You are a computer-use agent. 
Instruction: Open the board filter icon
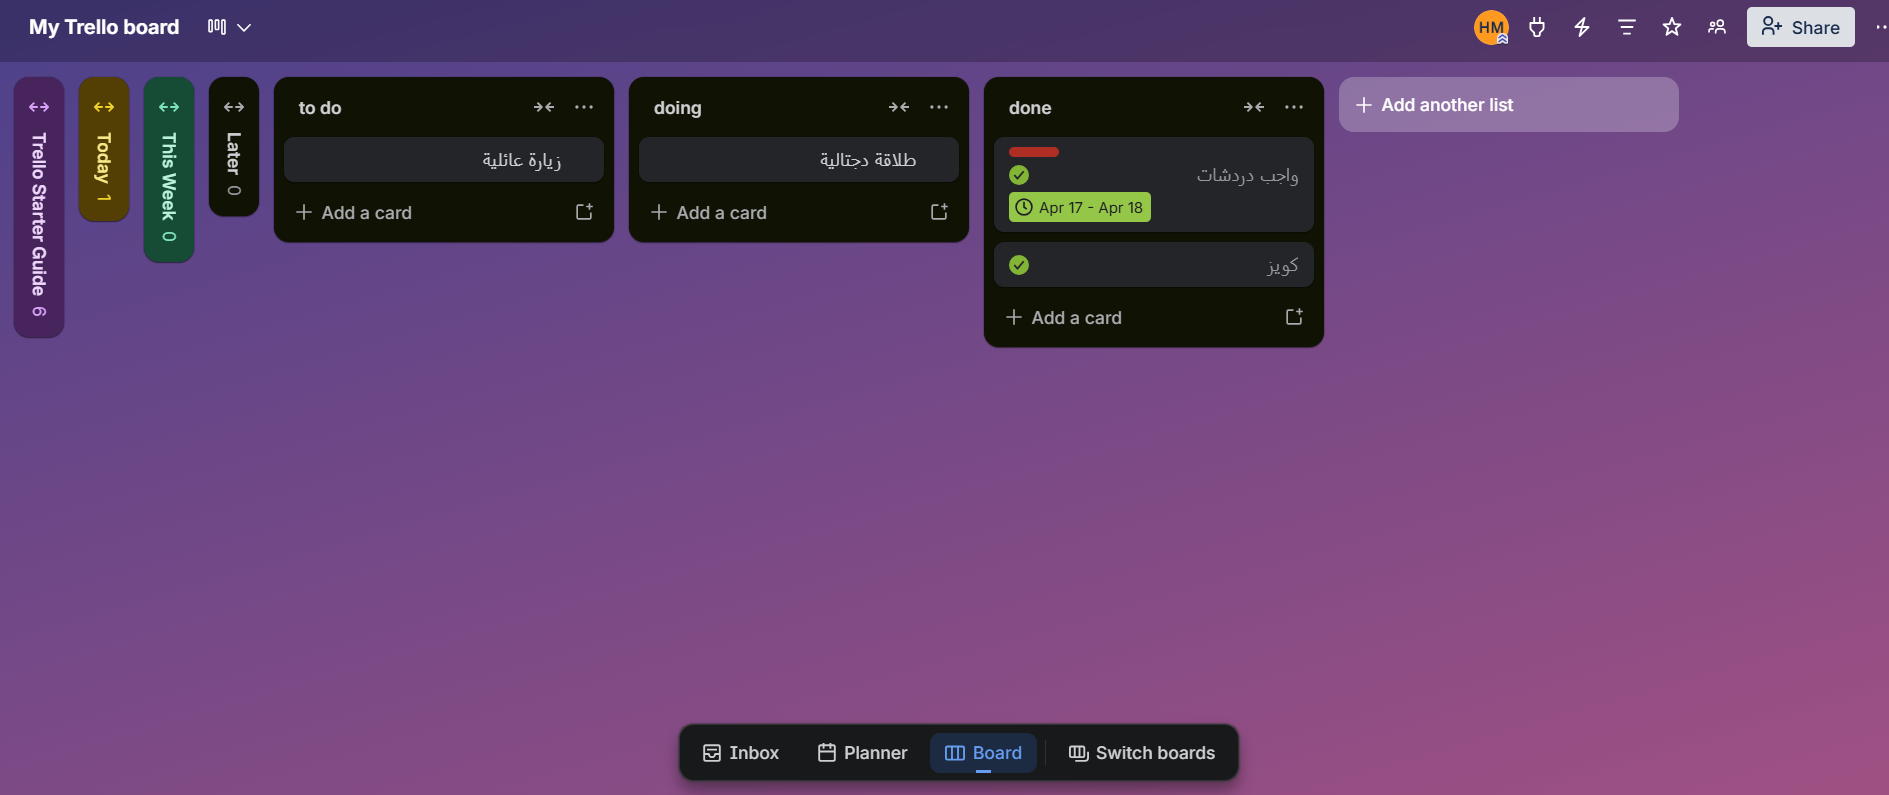[x=1627, y=27]
